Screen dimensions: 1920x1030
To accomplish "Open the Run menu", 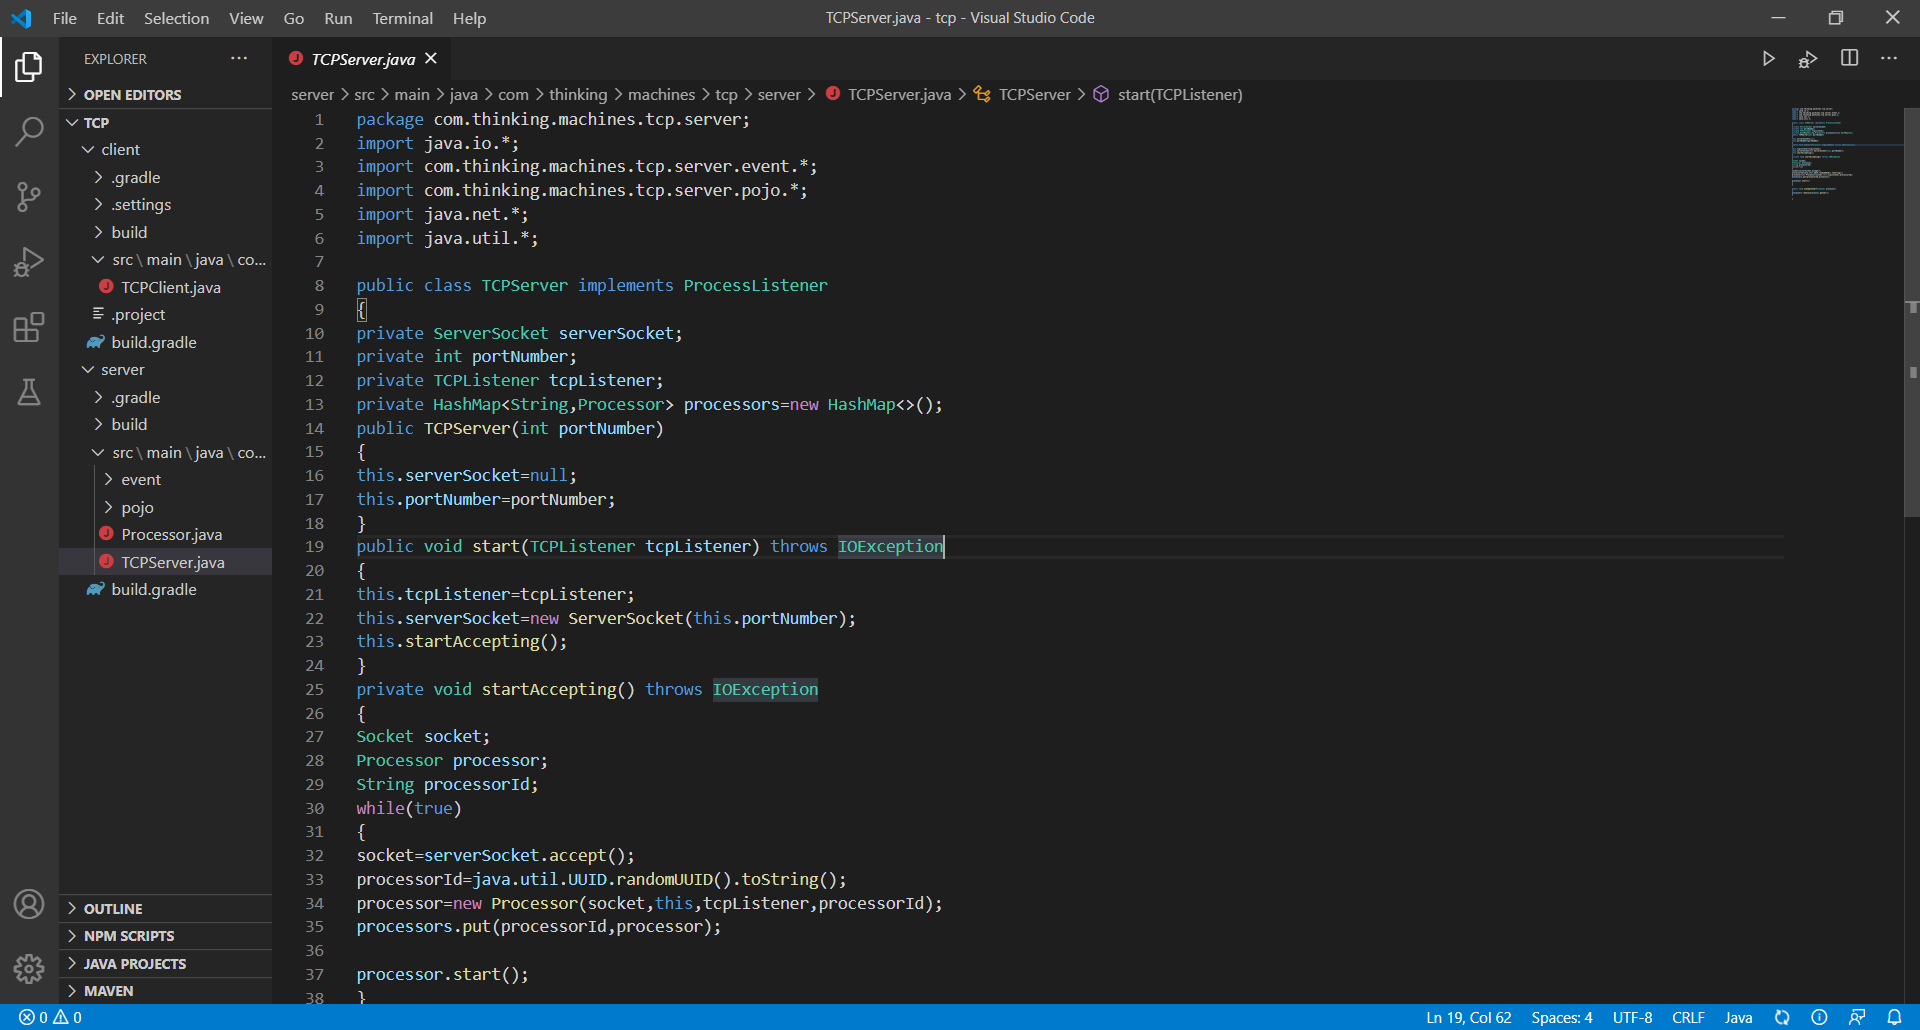I will (x=338, y=18).
